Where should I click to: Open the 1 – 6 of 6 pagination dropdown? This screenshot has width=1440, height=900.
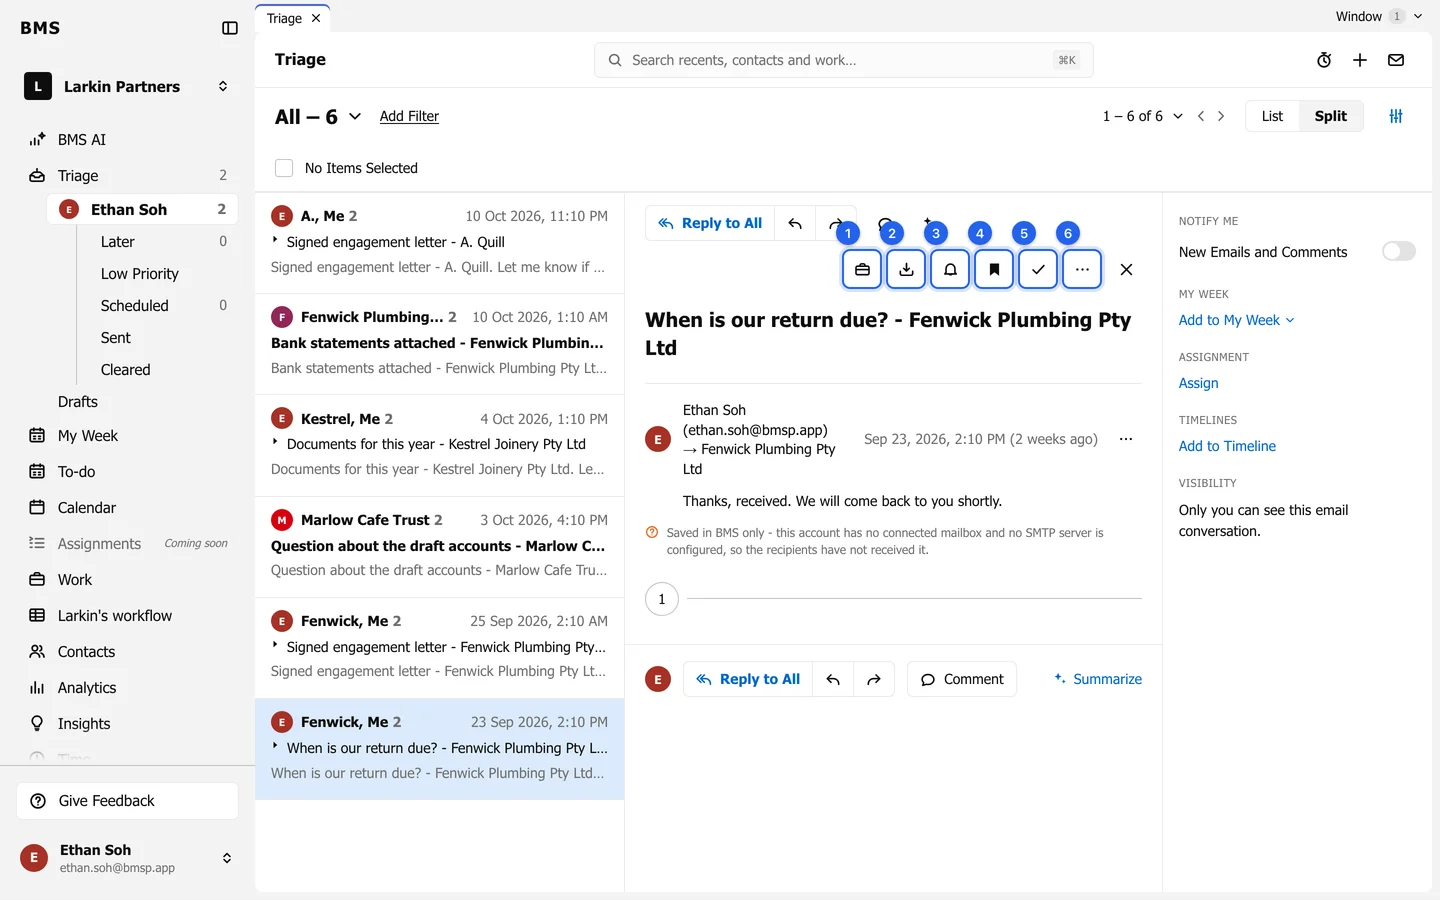point(1143,116)
